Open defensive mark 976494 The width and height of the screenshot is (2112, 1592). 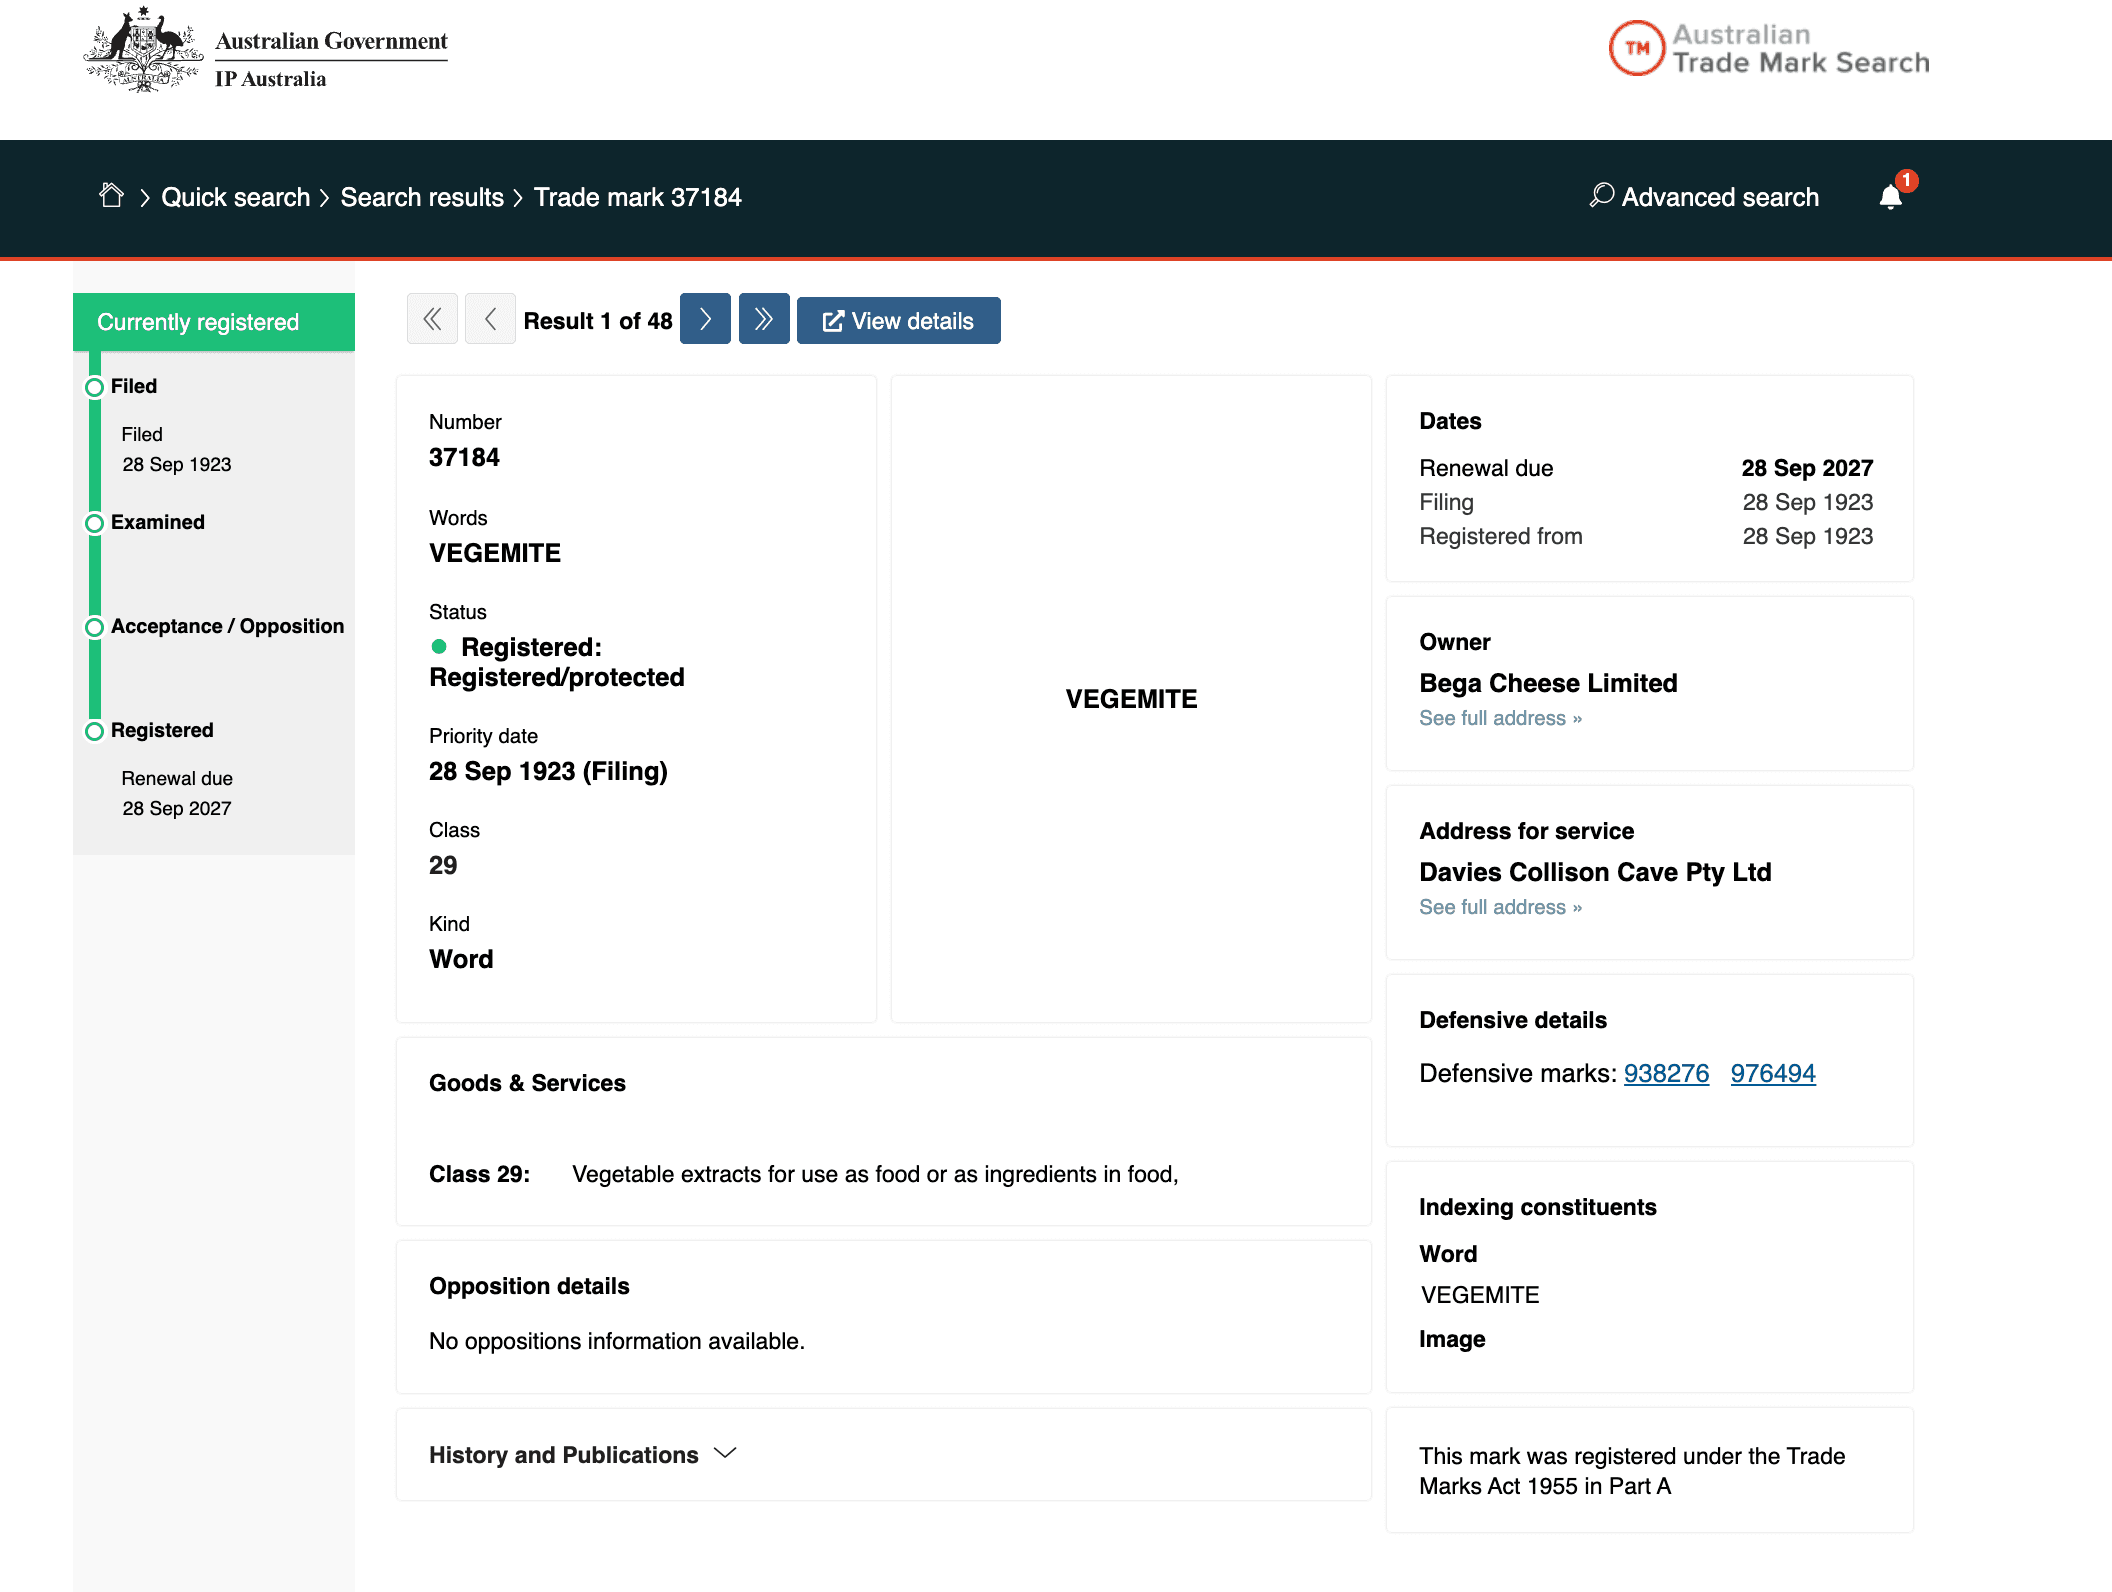coord(1772,1073)
